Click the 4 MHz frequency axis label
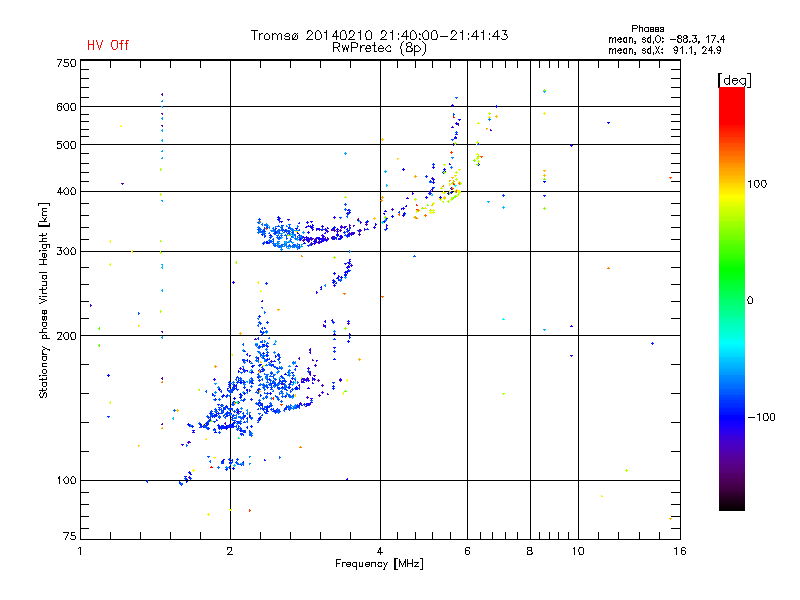The image size is (800, 600). tap(380, 551)
